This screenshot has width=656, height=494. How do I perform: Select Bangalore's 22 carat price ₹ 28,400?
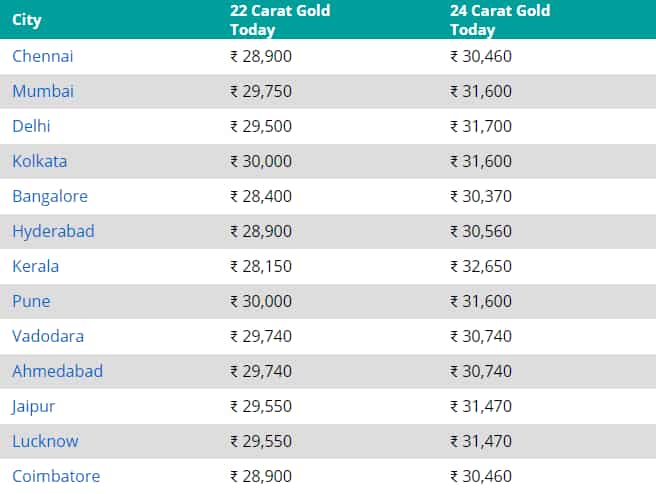click(261, 196)
